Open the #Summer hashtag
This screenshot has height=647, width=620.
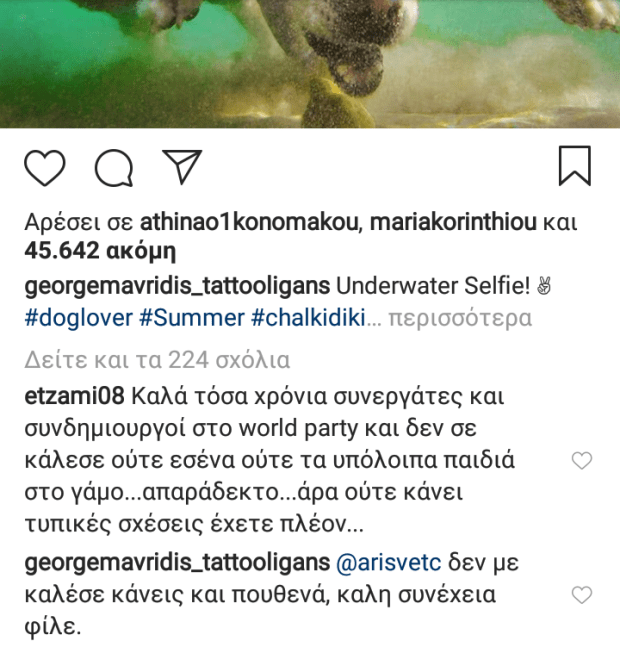(x=192, y=318)
